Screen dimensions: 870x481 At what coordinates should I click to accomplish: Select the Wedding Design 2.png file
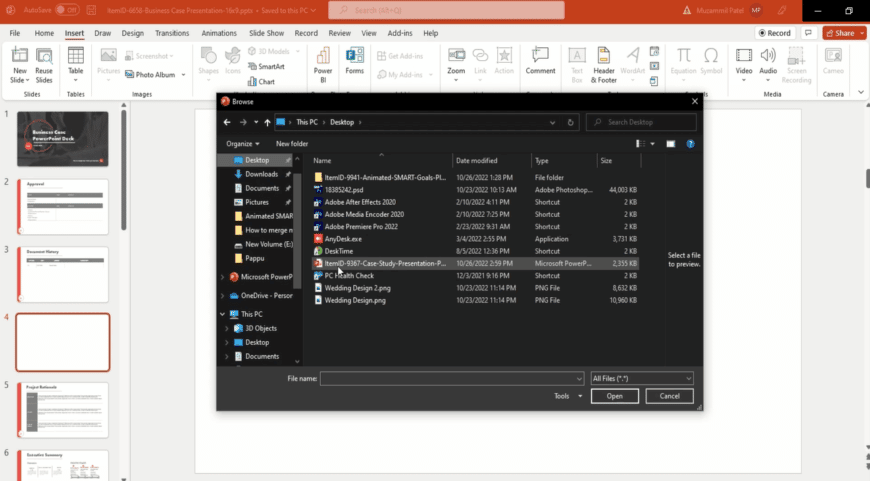click(x=355, y=288)
